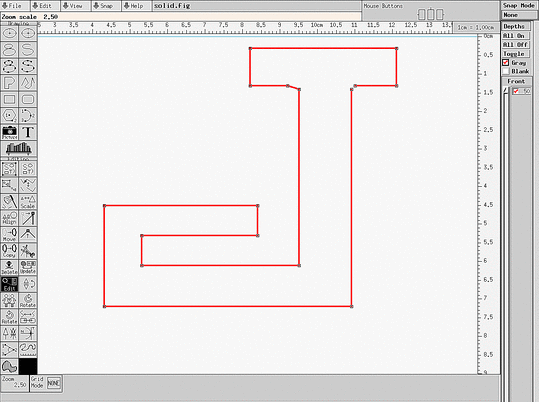Click the All Off depths button
Image resolution: width=539 pixels, height=402 pixels.
[x=515, y=45]
